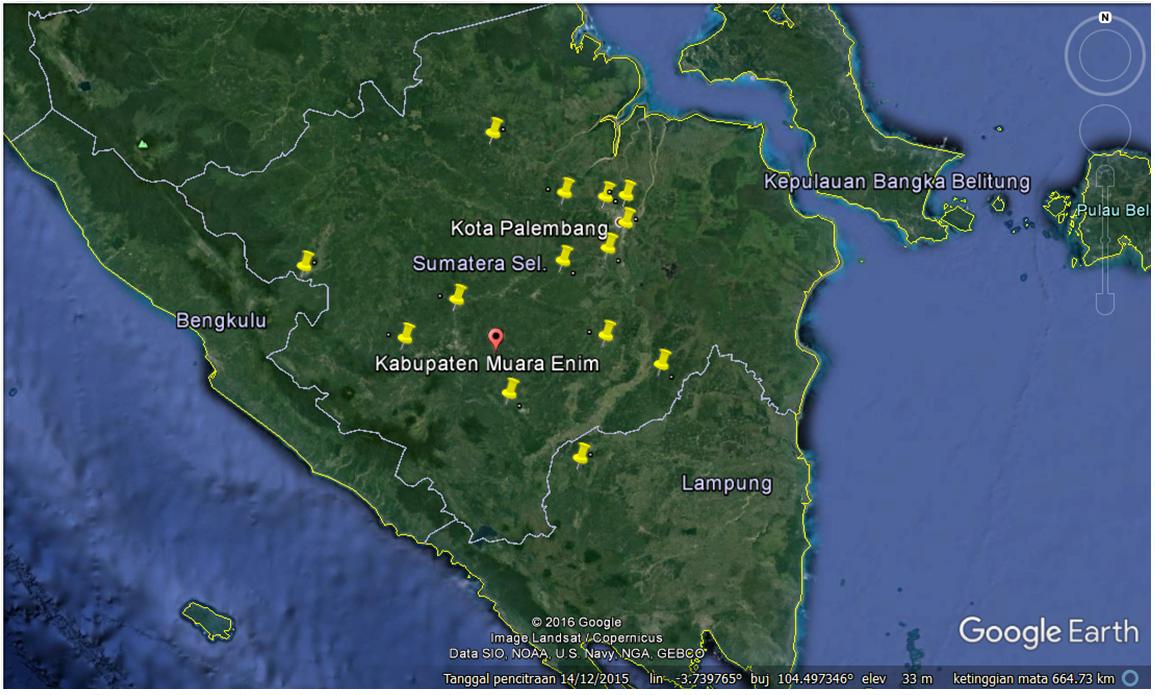Image resolution: width=1155 pixels, height=695 pixels.
Task: Click the red placemark above Kabupaten Muara Enim
Action: coord(494,338)
